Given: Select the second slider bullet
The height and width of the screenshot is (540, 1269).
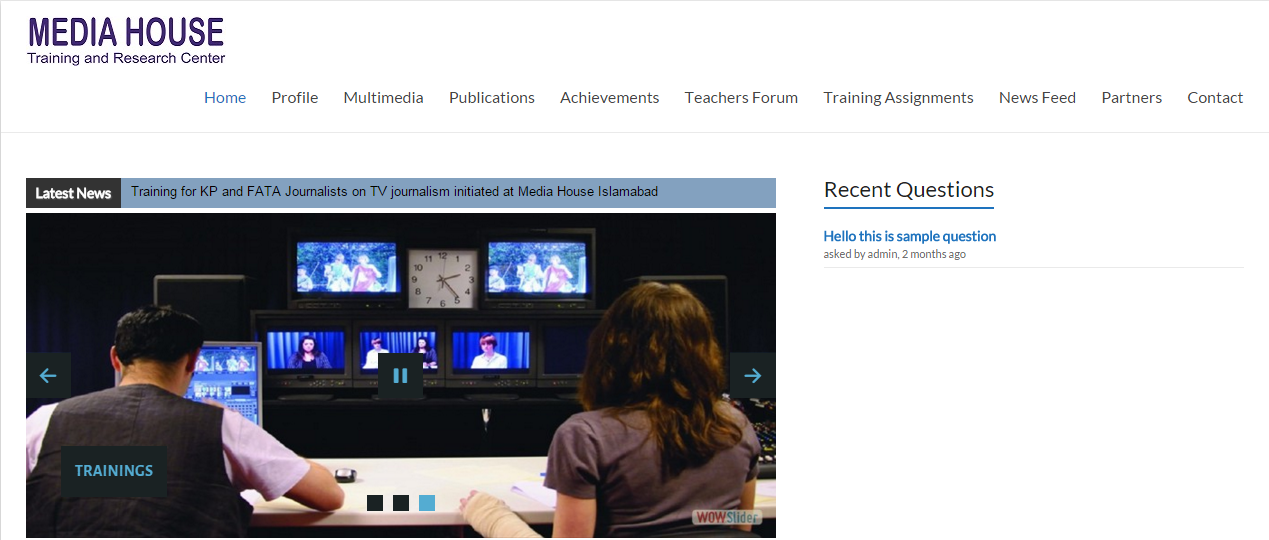Looking at the screenshot, I should pyautogui.click(x=401, y=503).
